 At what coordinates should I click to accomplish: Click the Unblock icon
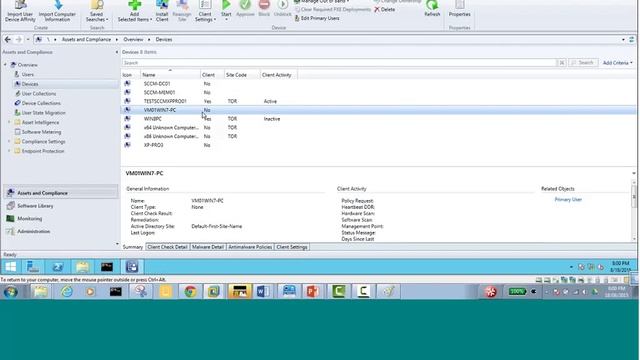click(x=282, y=5)
